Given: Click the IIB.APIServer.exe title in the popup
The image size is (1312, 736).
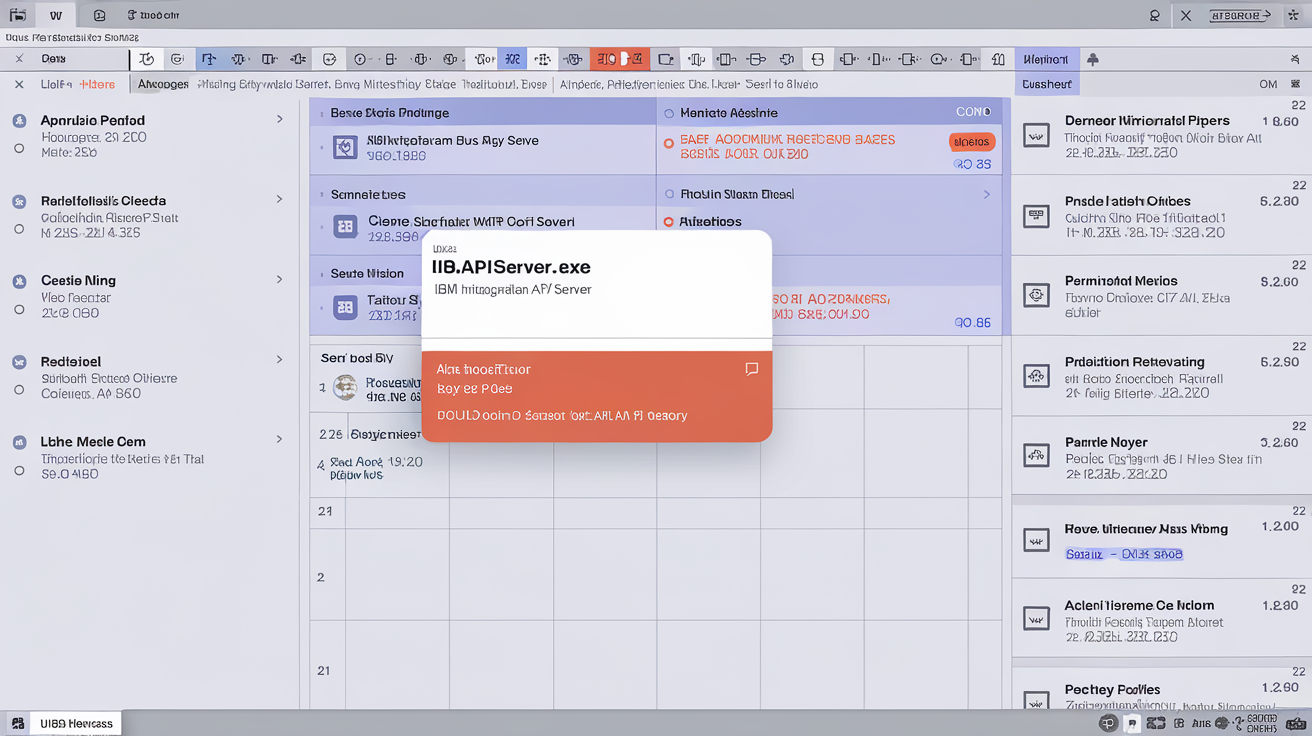Looking at the screenshot, I should point(511,267).
